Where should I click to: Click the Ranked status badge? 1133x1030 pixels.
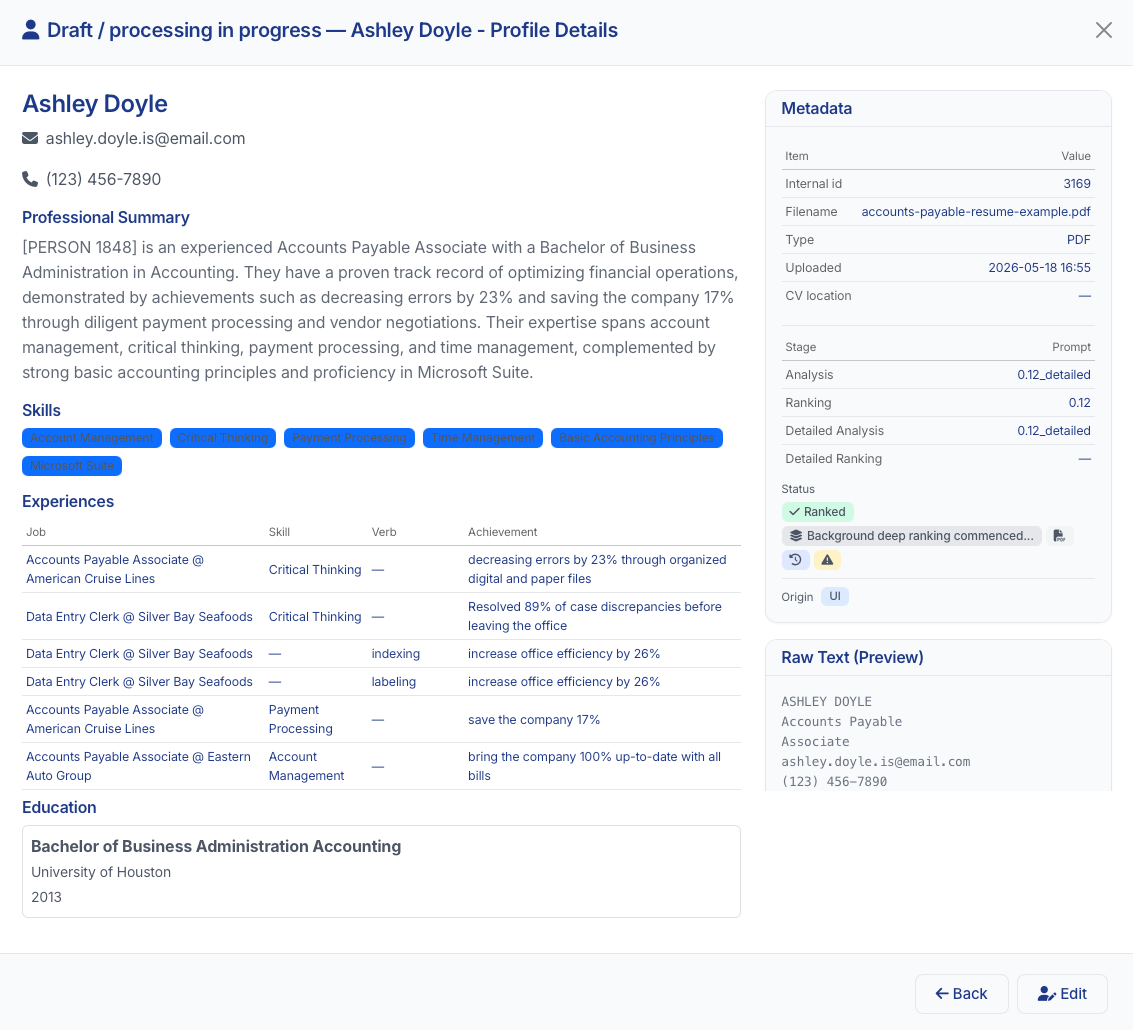pos(817,512)
